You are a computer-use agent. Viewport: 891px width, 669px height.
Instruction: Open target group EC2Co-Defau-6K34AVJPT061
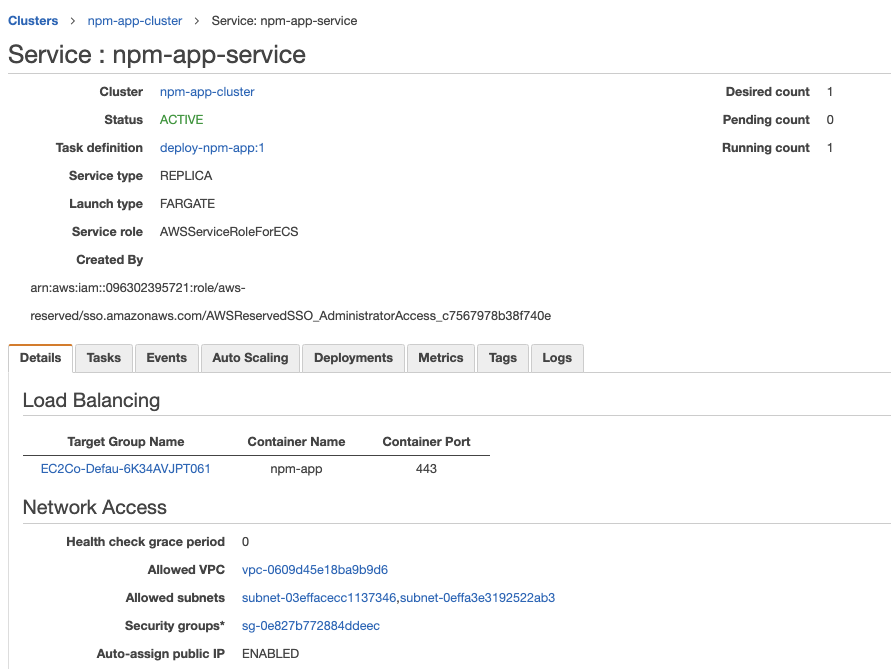(125, 468)
